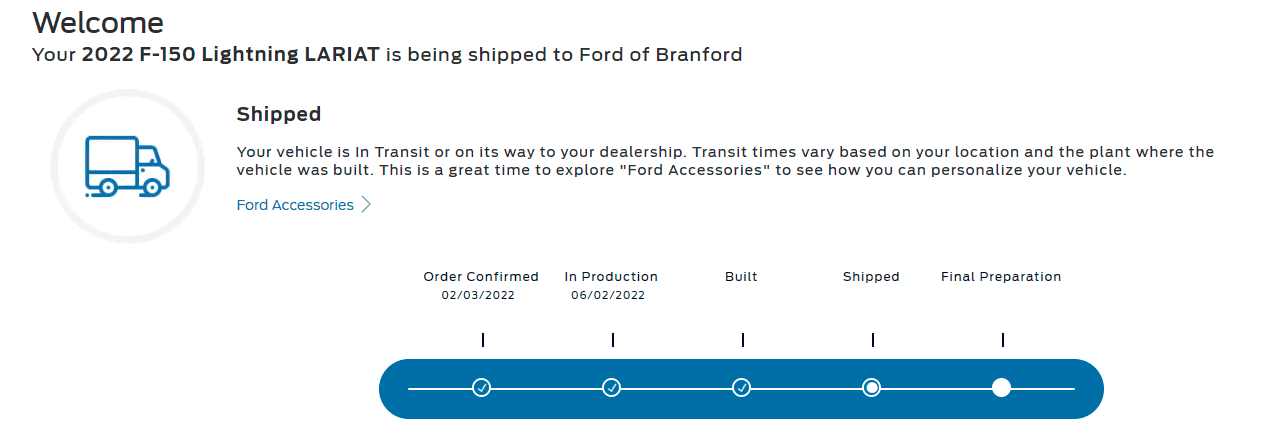Click the In Production checkmark circle
Screen dimensions: 1275x448
[612, 388]
